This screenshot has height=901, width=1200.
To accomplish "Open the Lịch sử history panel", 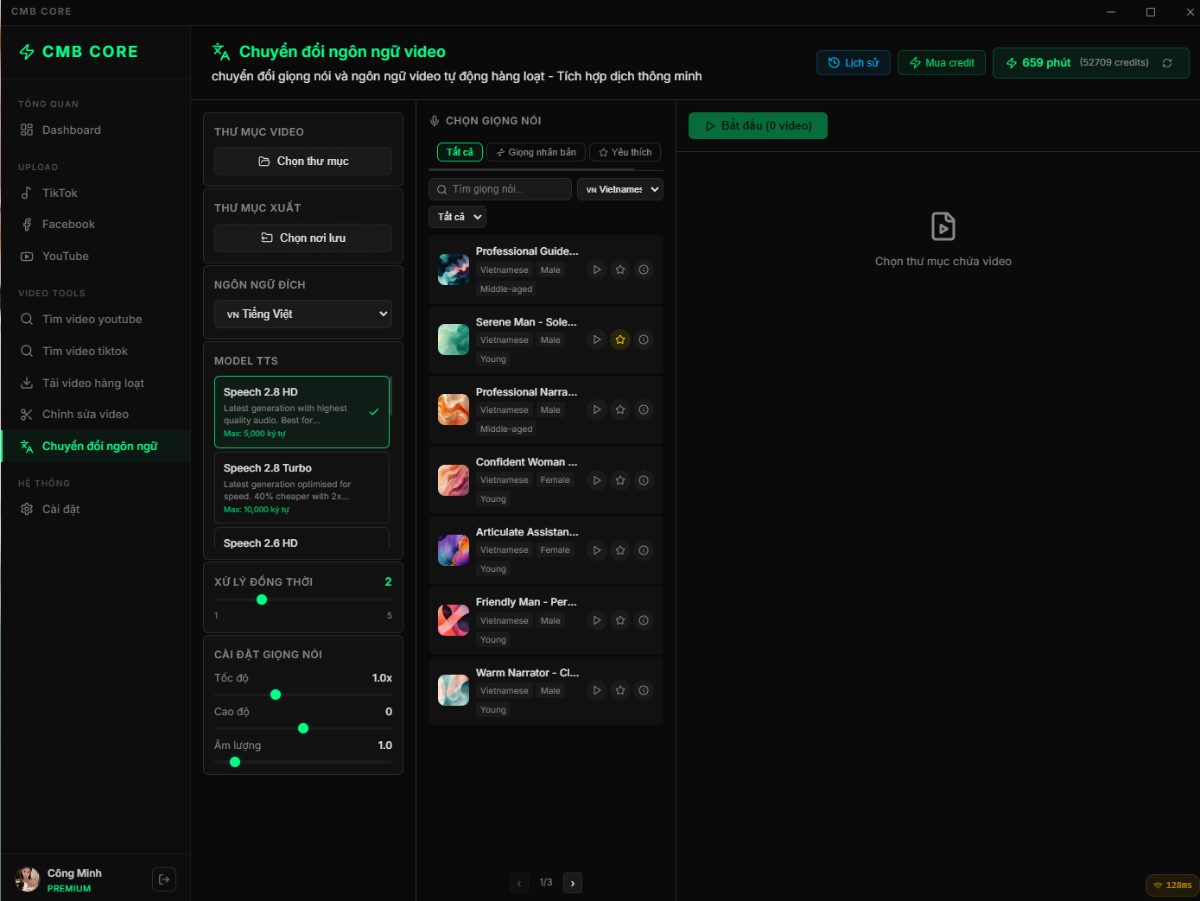I will [x=853, y=62].
